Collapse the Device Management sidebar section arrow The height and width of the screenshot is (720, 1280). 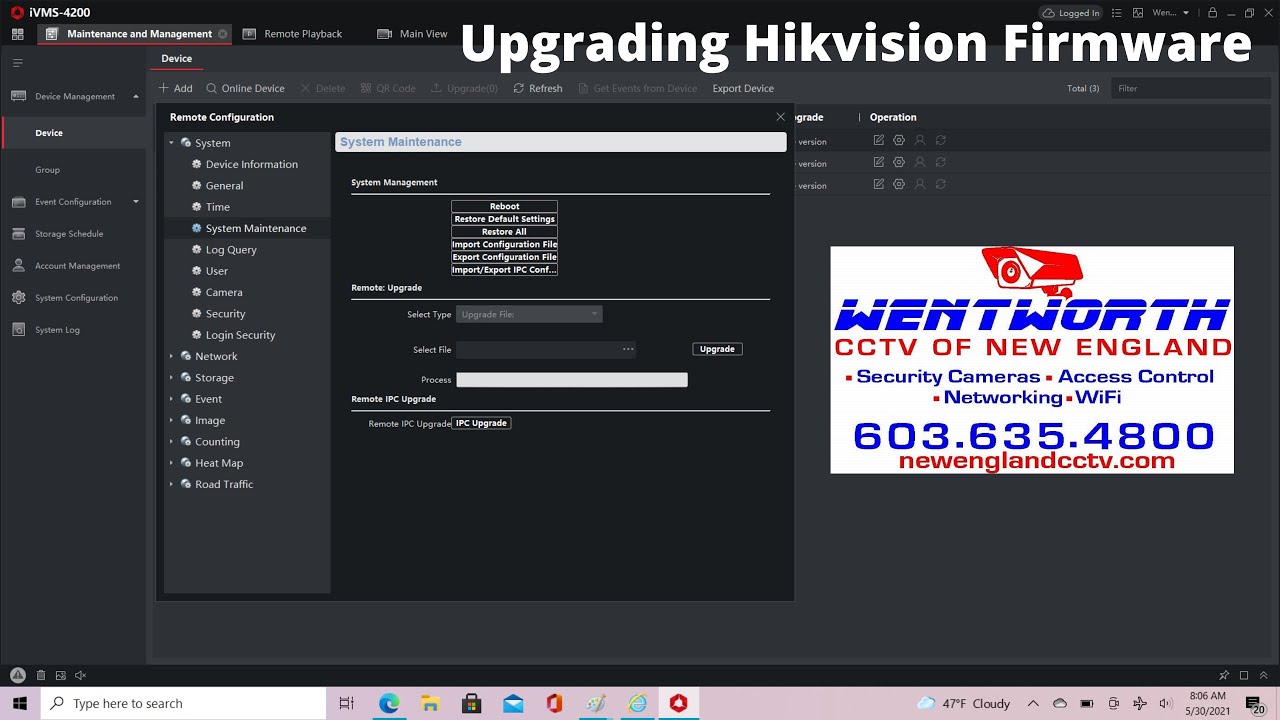136,96
